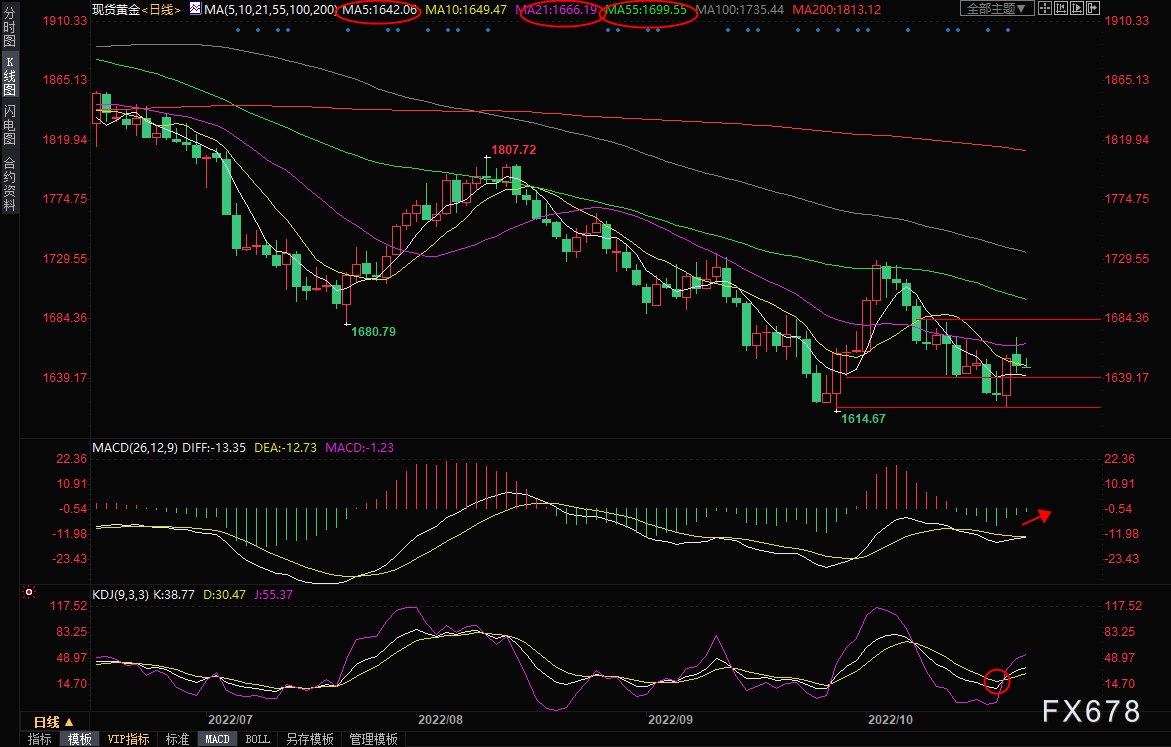Click the 现货黄金 instrument title
1171x747 pixels.
click(116, 10)
